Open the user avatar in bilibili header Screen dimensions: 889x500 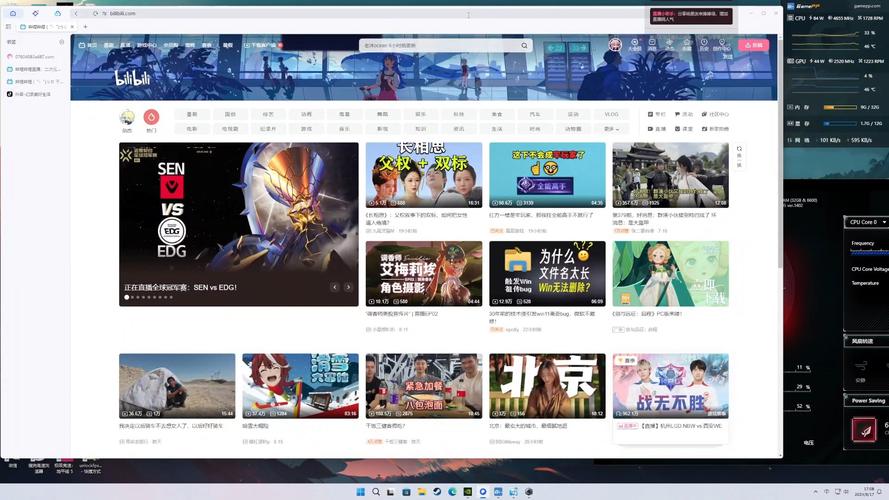coord(615,44)
